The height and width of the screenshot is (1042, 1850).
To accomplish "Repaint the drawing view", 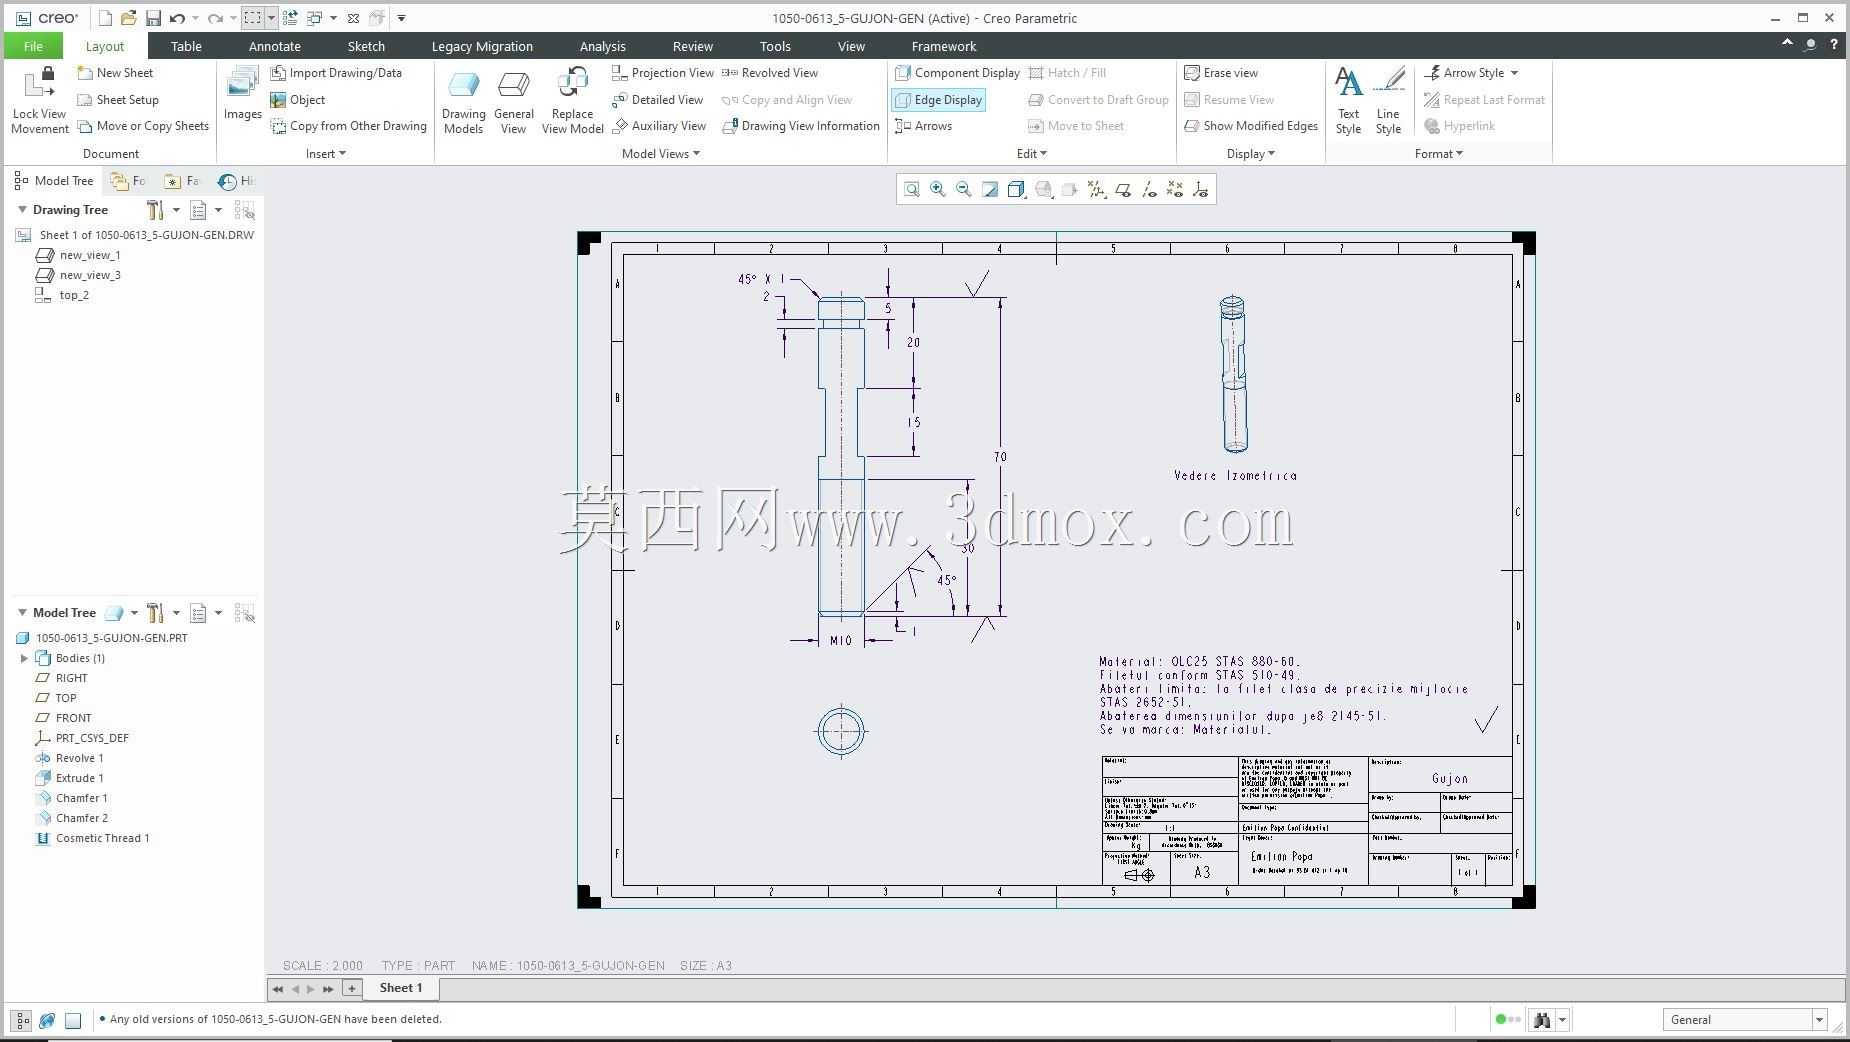I will point(990,190).
